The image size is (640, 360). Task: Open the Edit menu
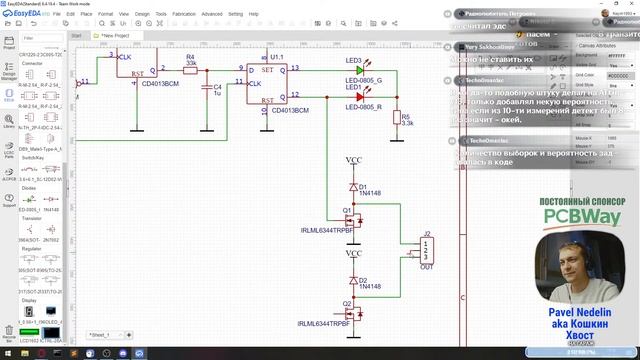pos(70,14)
